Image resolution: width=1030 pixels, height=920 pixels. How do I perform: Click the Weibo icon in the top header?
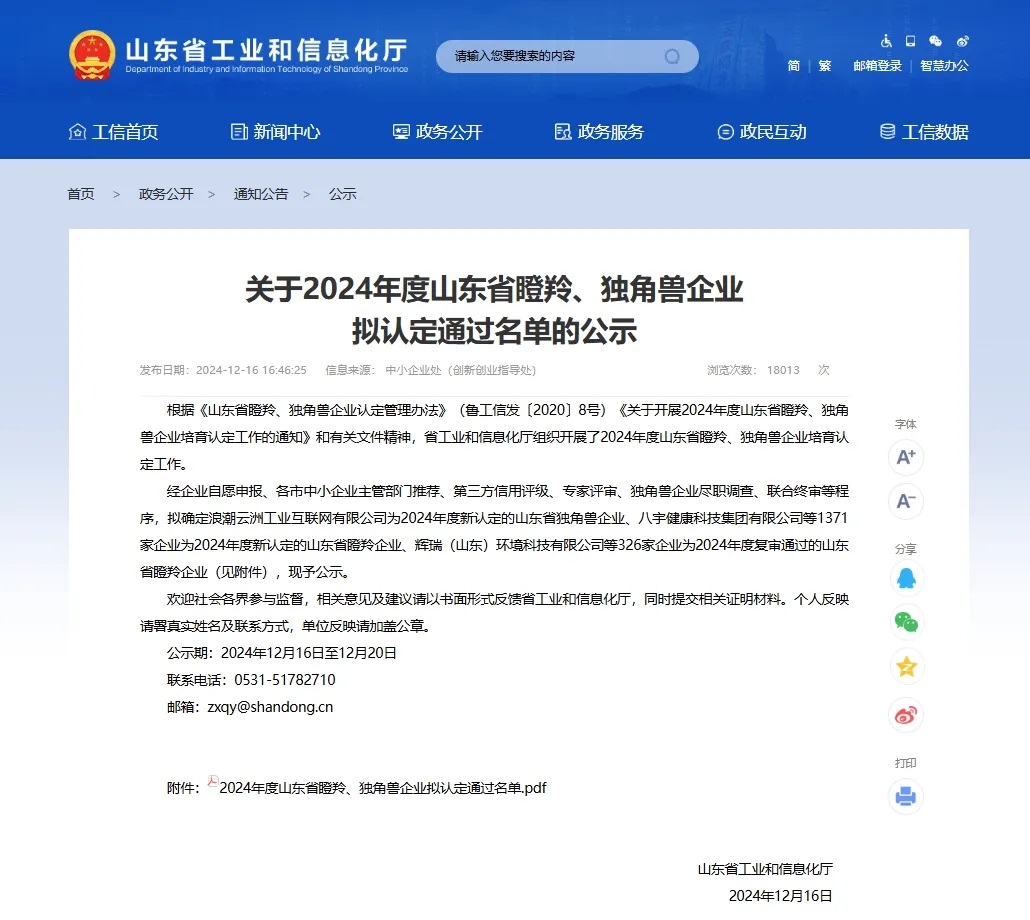(x=962, y=41)
